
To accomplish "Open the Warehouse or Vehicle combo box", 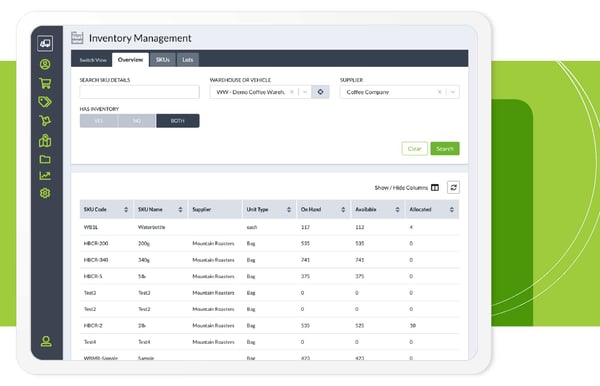I will click(x=261, y=92).
